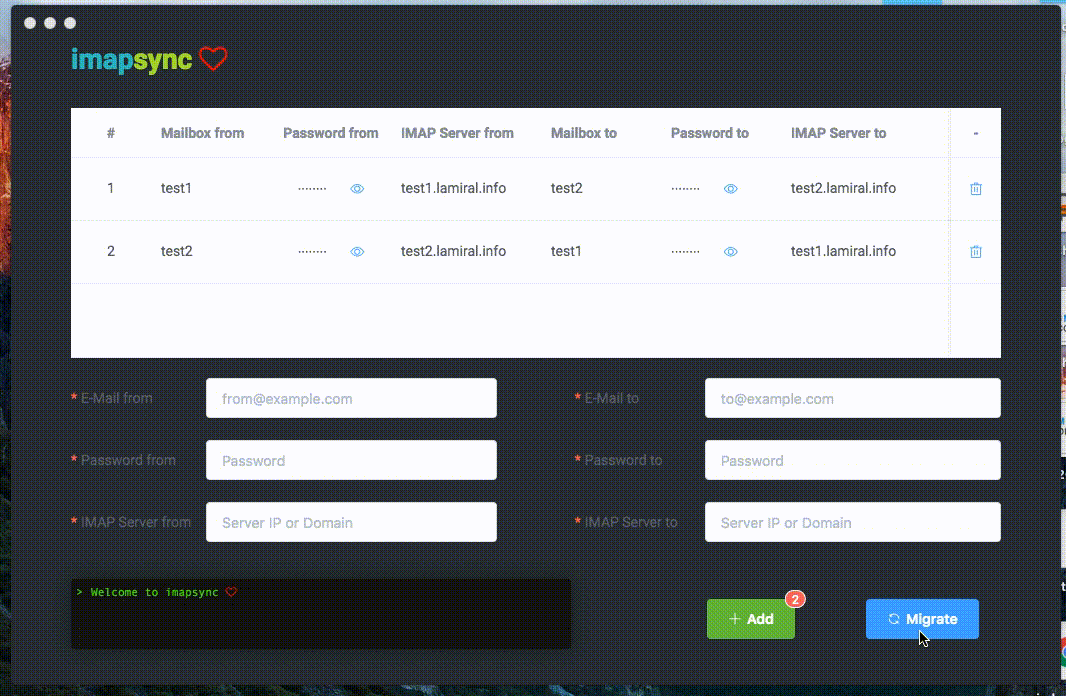Click the E-Mail from label
This screenshot has height=696, width=1066.
click(116, 398)
